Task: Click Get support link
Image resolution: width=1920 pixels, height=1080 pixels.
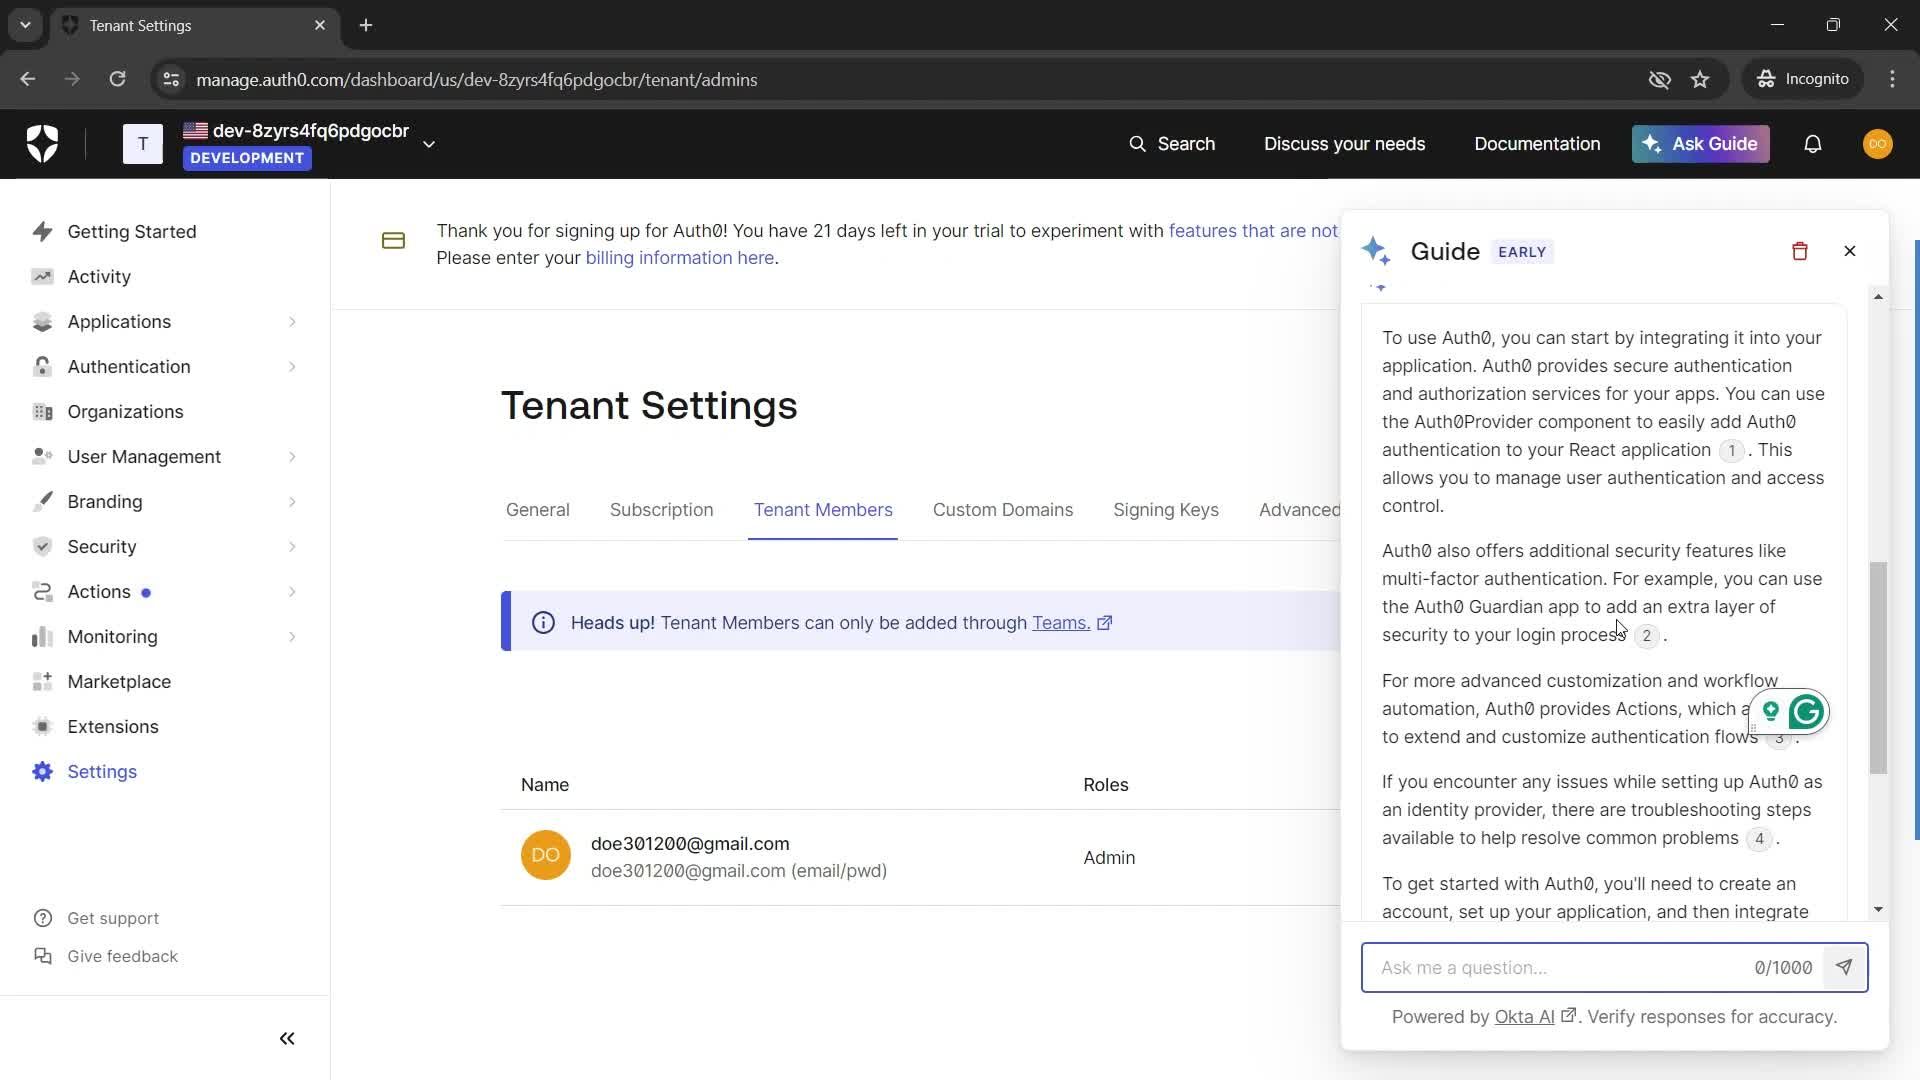Action: [113, 918]
